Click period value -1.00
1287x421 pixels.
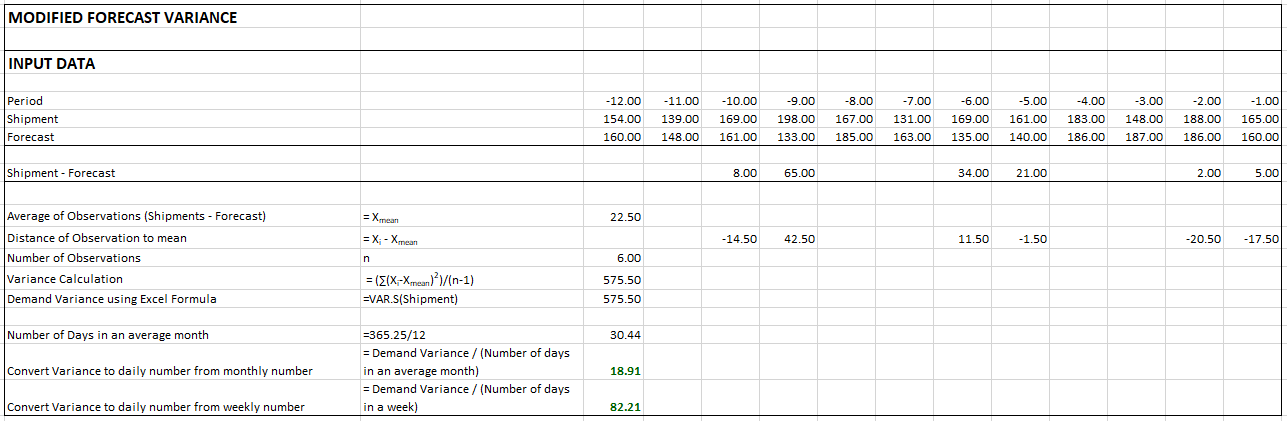click(1264, 101)
